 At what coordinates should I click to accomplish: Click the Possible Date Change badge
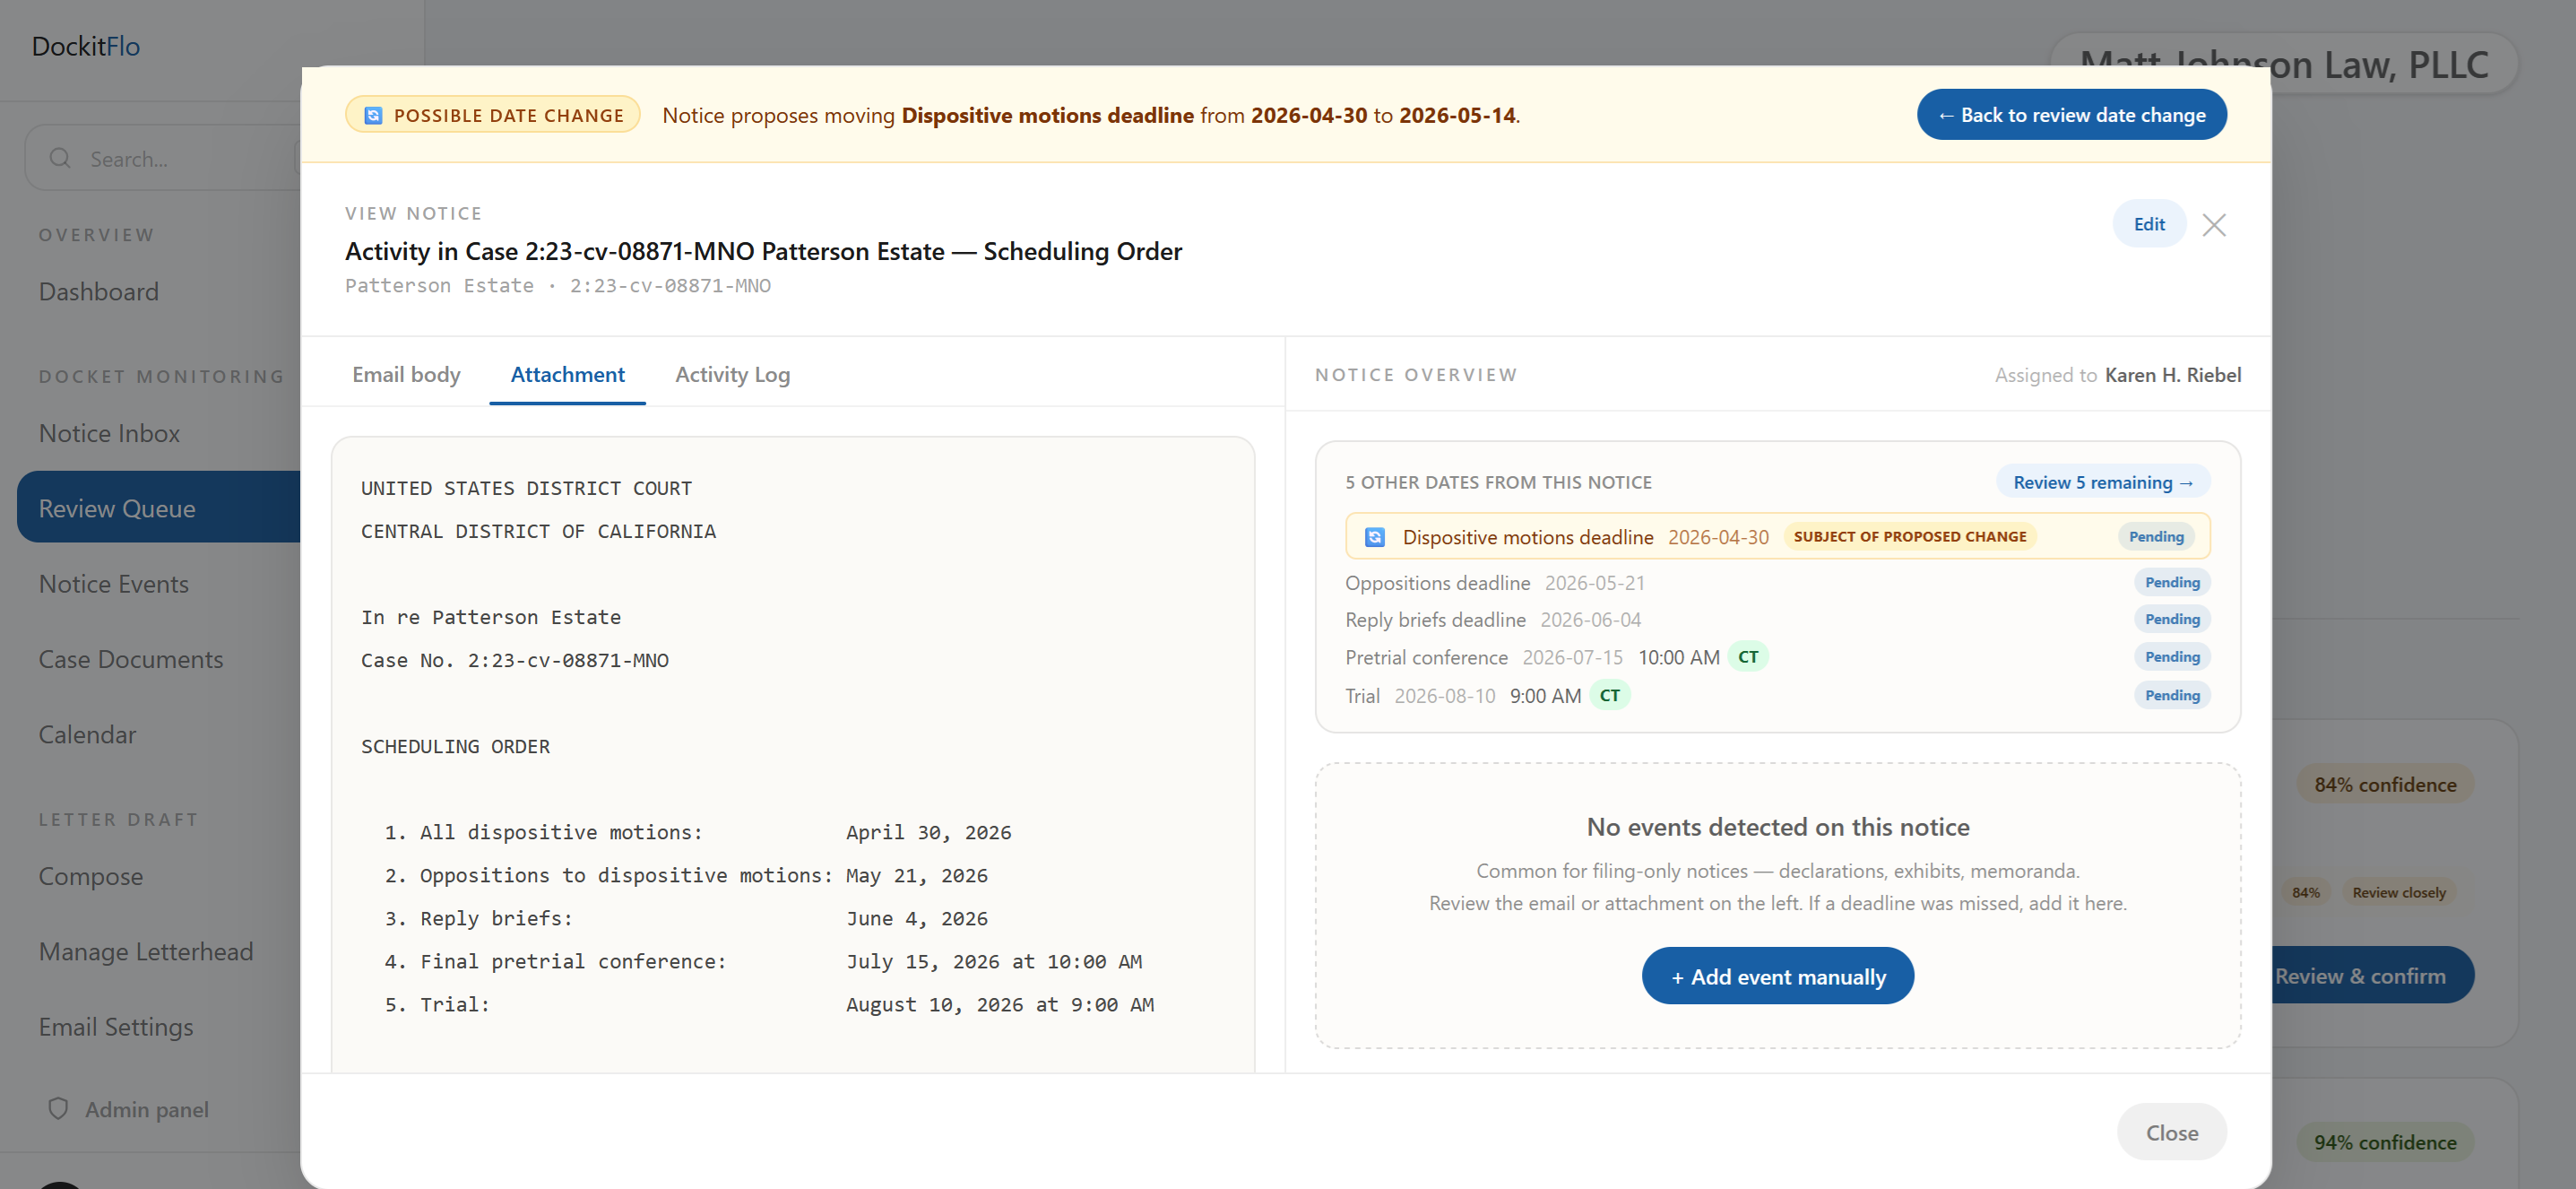[493, 115]
